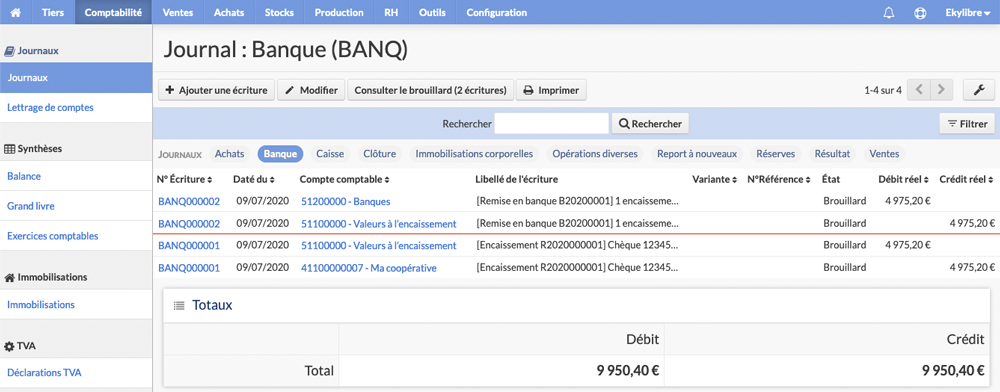Screen dimensions: 1000x392
Task: Click the TVA section header
Action: 20,346
